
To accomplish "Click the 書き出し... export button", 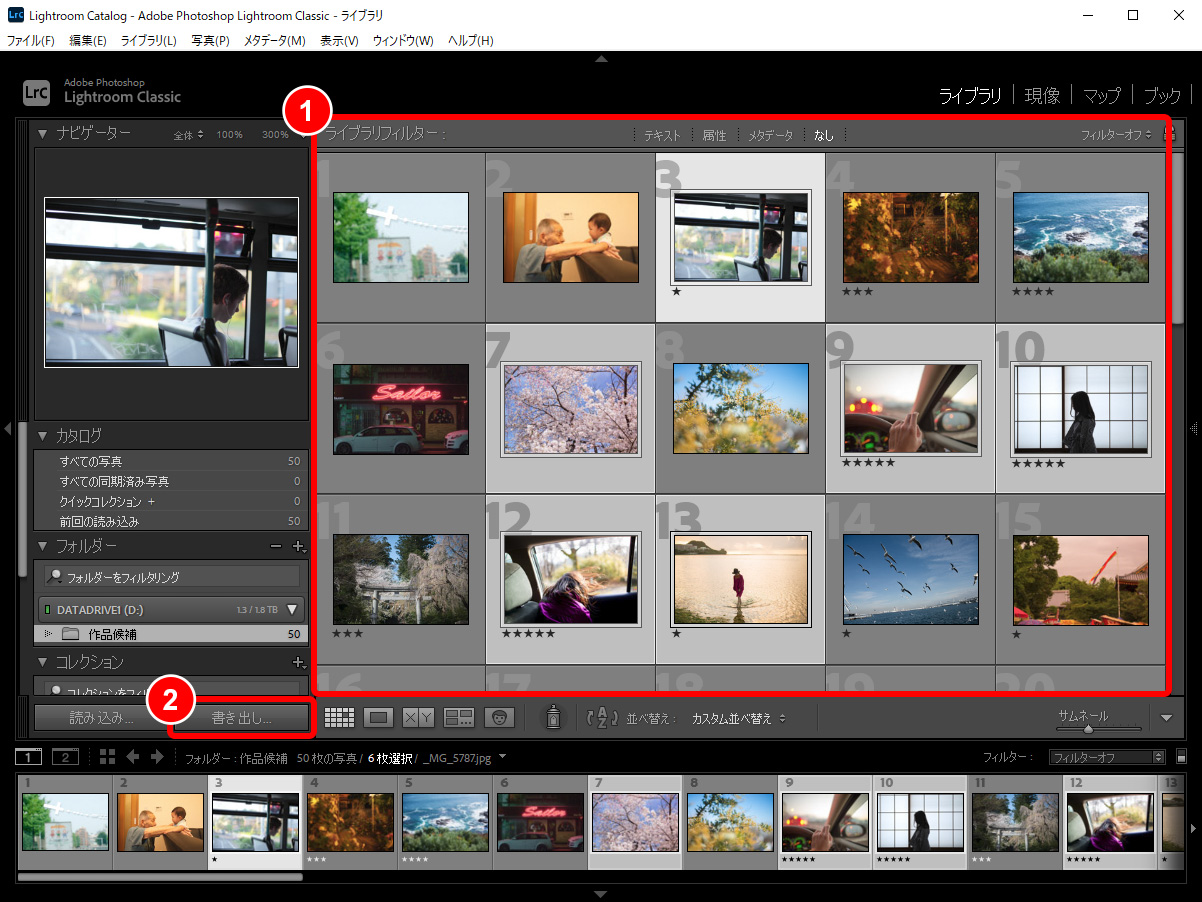I will click(x=241, y=718).
